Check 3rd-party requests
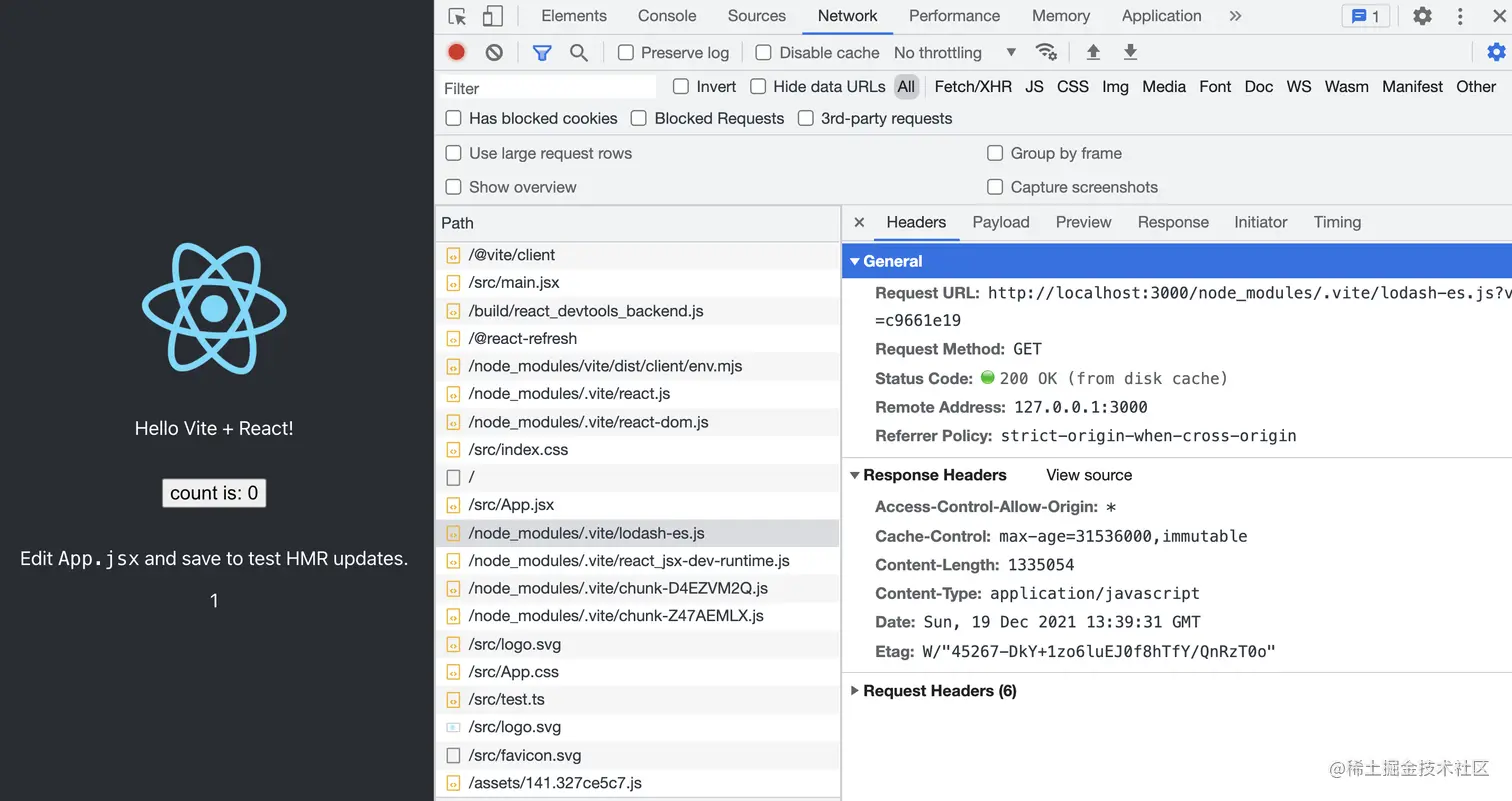 [x=805, y=118]
